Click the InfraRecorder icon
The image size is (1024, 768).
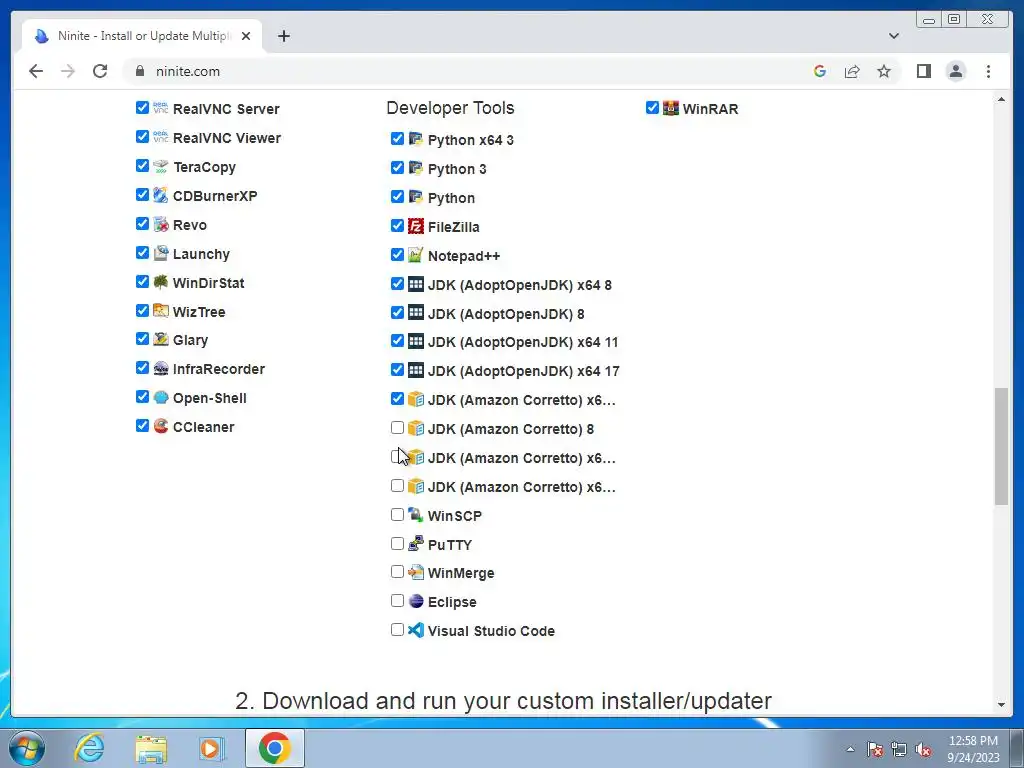pos(161,368)
